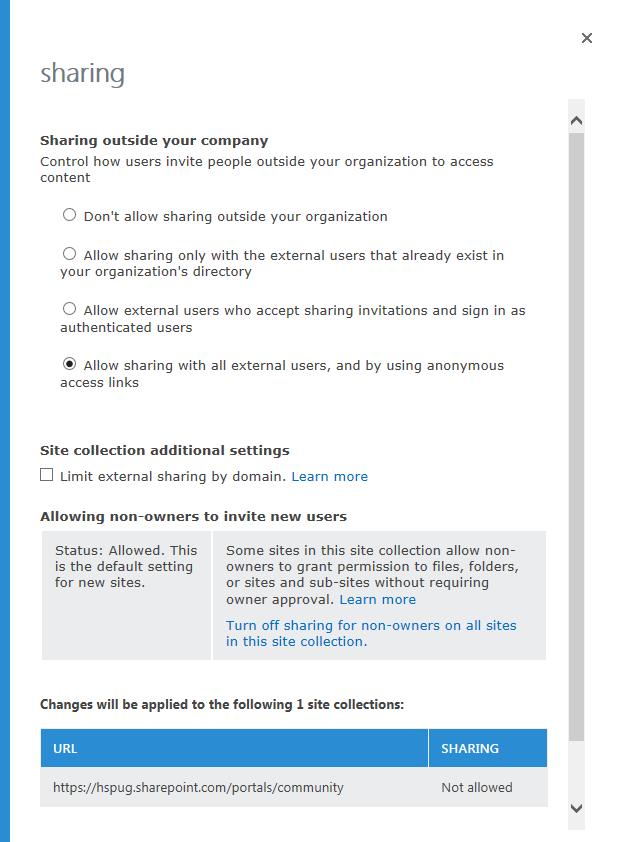Choose sharing only with existing external users
625x842 pixels.
69,253
